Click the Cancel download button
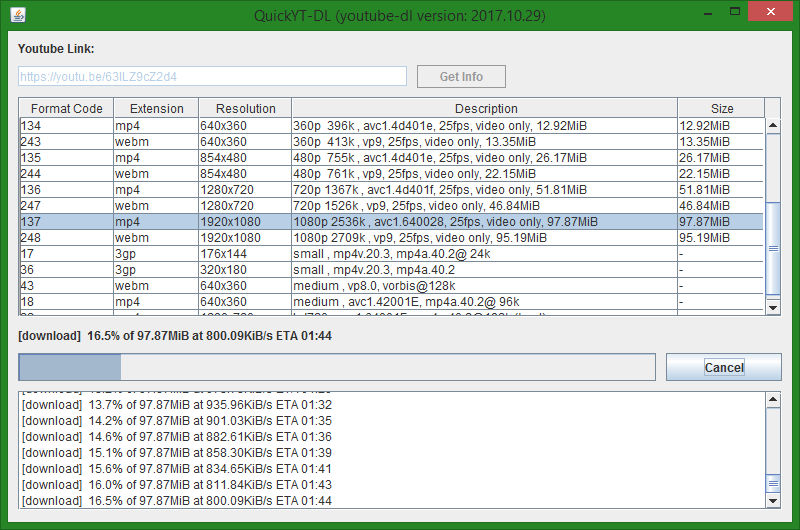 [723, 367]
